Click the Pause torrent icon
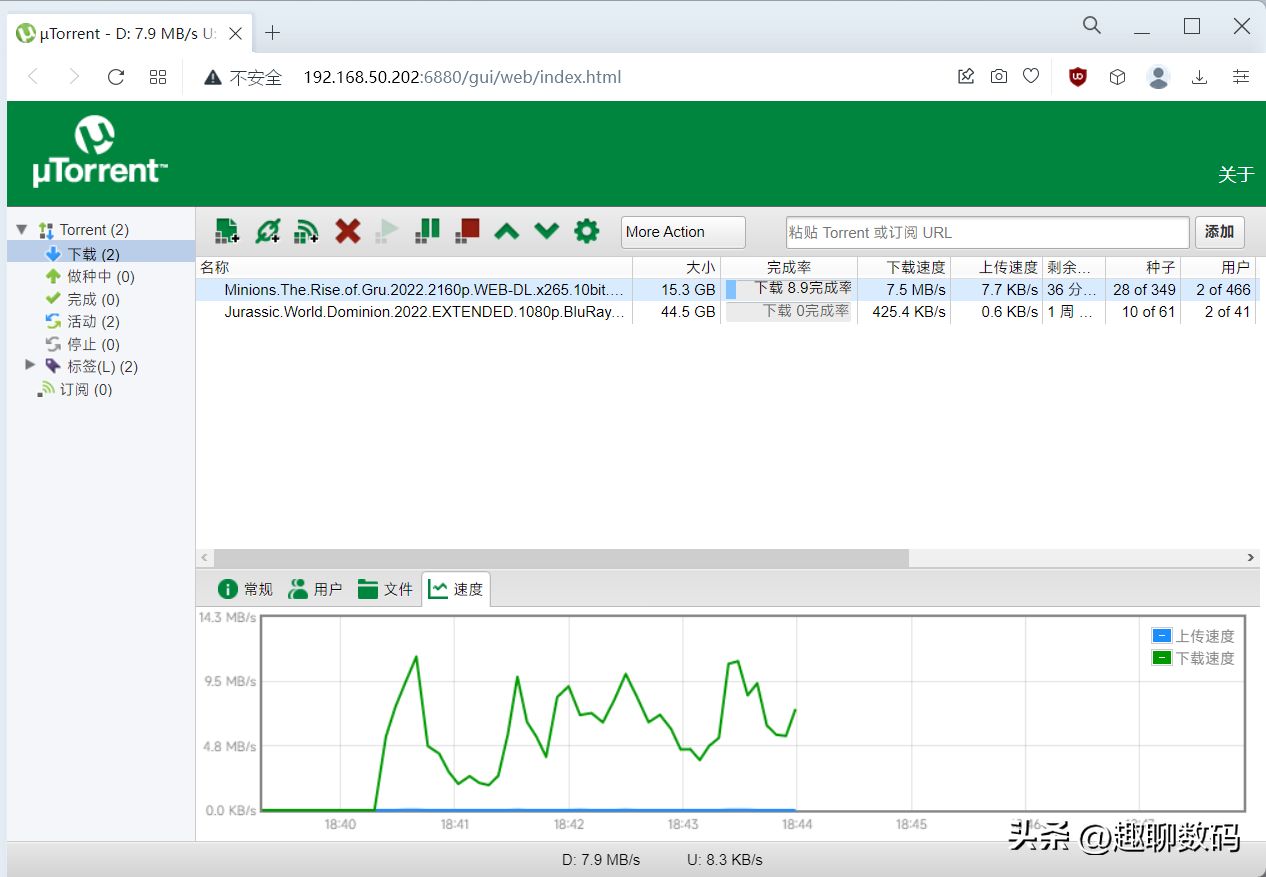Image resolution: width=1266 pixels, height=877 pixels. click(x=427, y=231)
